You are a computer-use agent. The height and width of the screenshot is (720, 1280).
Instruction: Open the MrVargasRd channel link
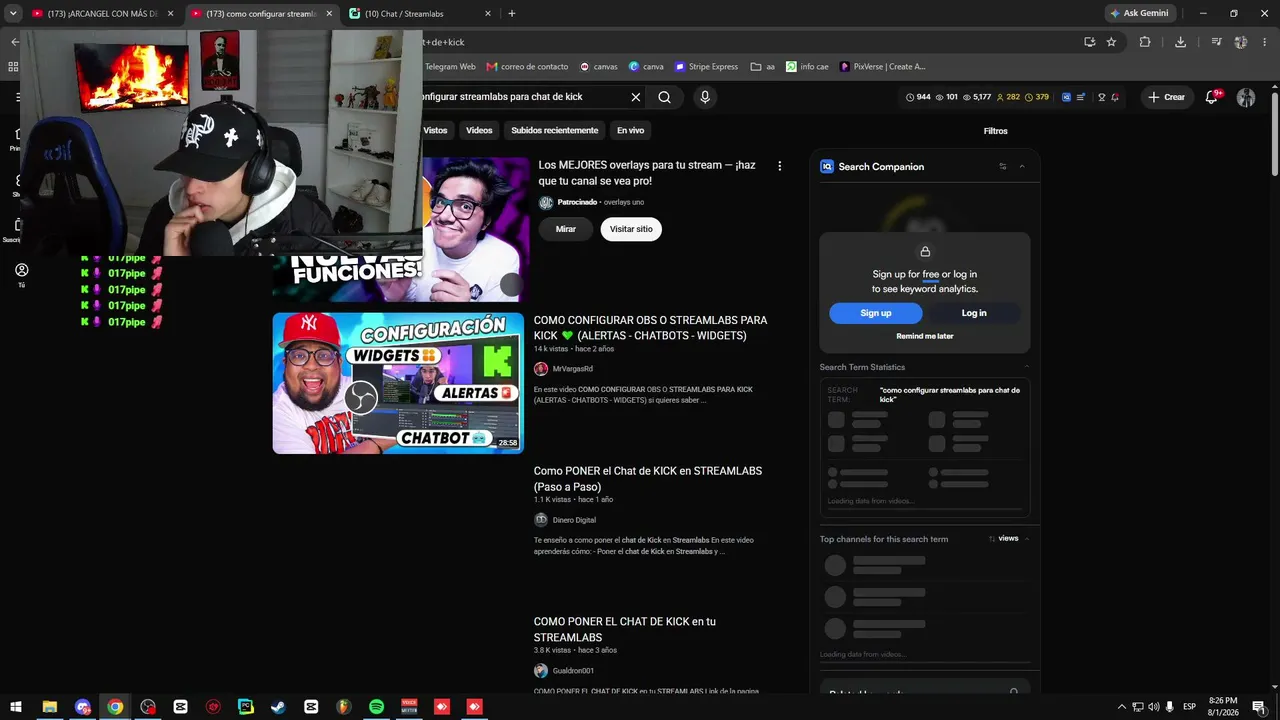tap(573, 369)
